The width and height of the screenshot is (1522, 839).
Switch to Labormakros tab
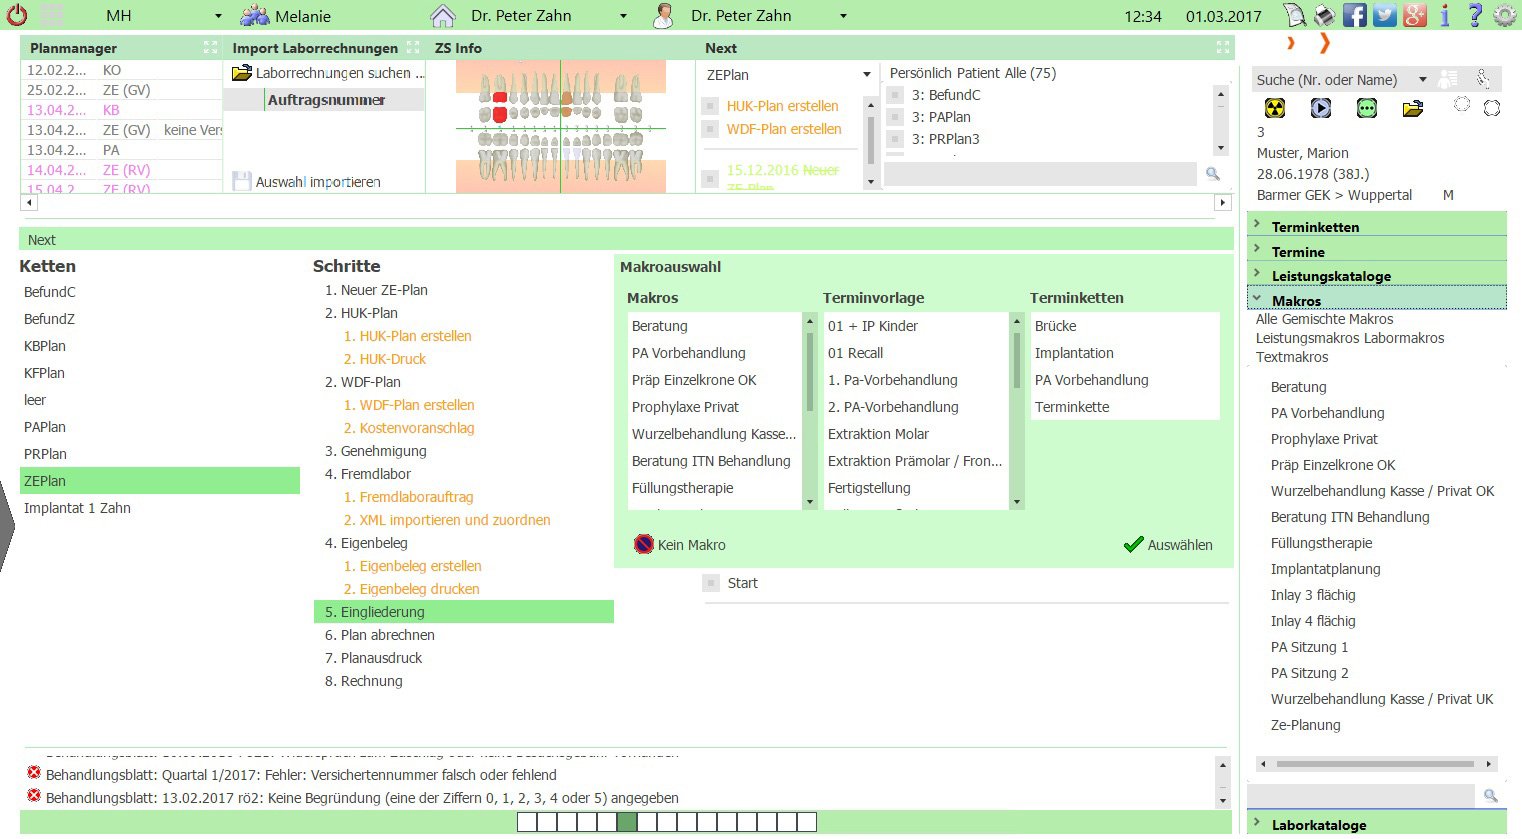coord(1402,338)
